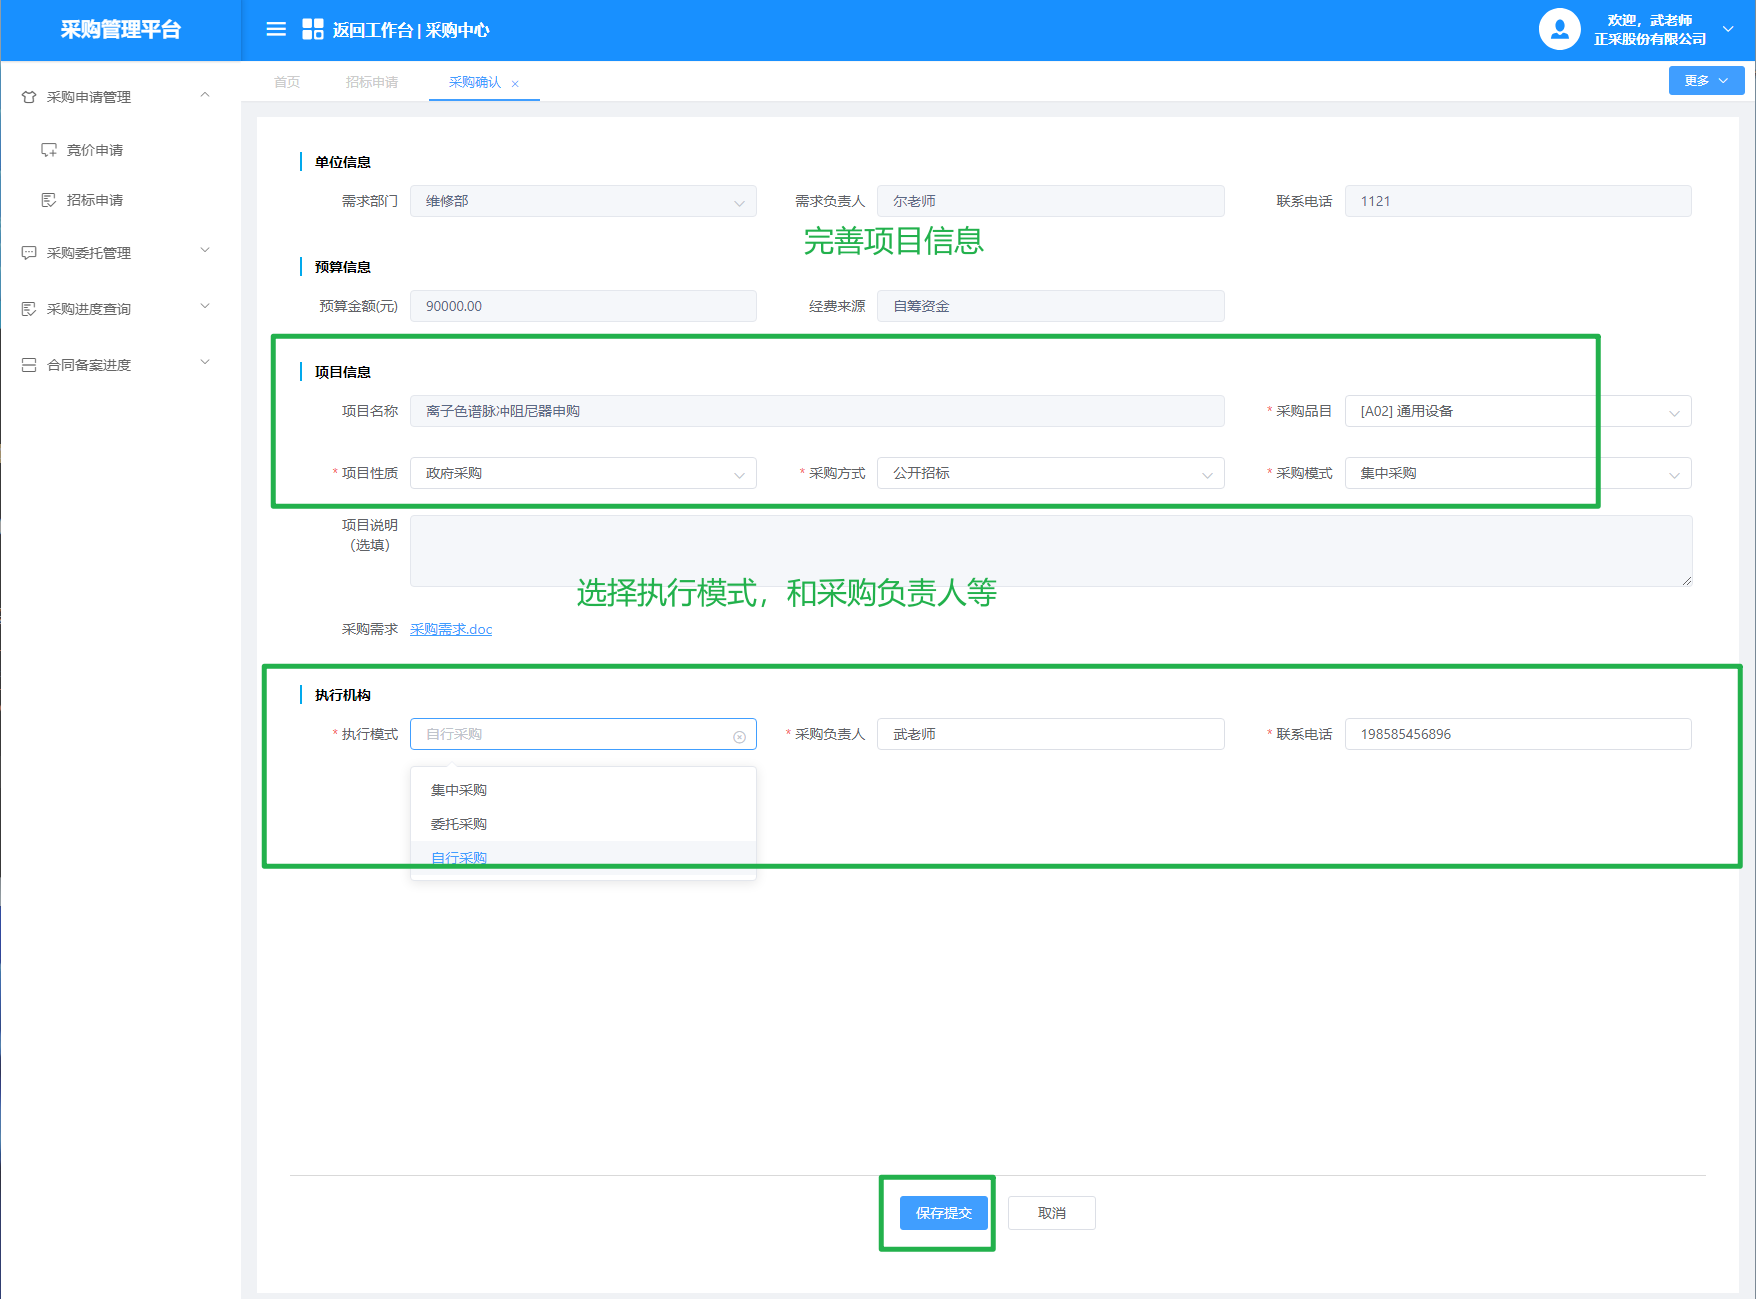Open the 采购需求.doc attachment link

click(451, 629)
